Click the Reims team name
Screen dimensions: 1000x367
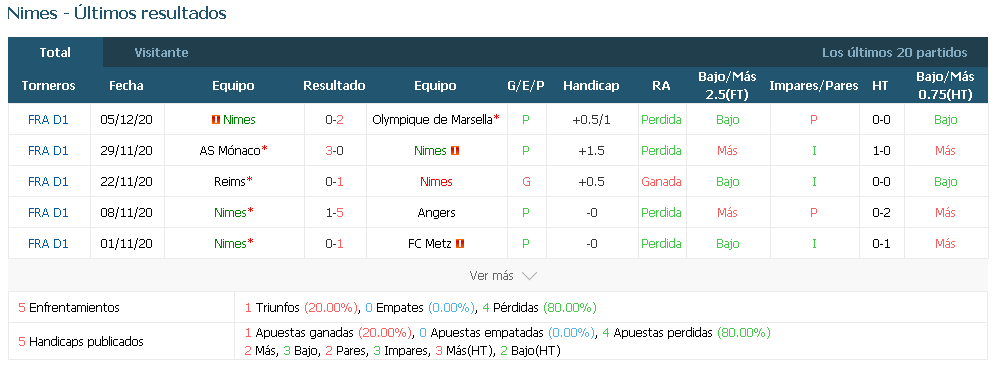230,182
